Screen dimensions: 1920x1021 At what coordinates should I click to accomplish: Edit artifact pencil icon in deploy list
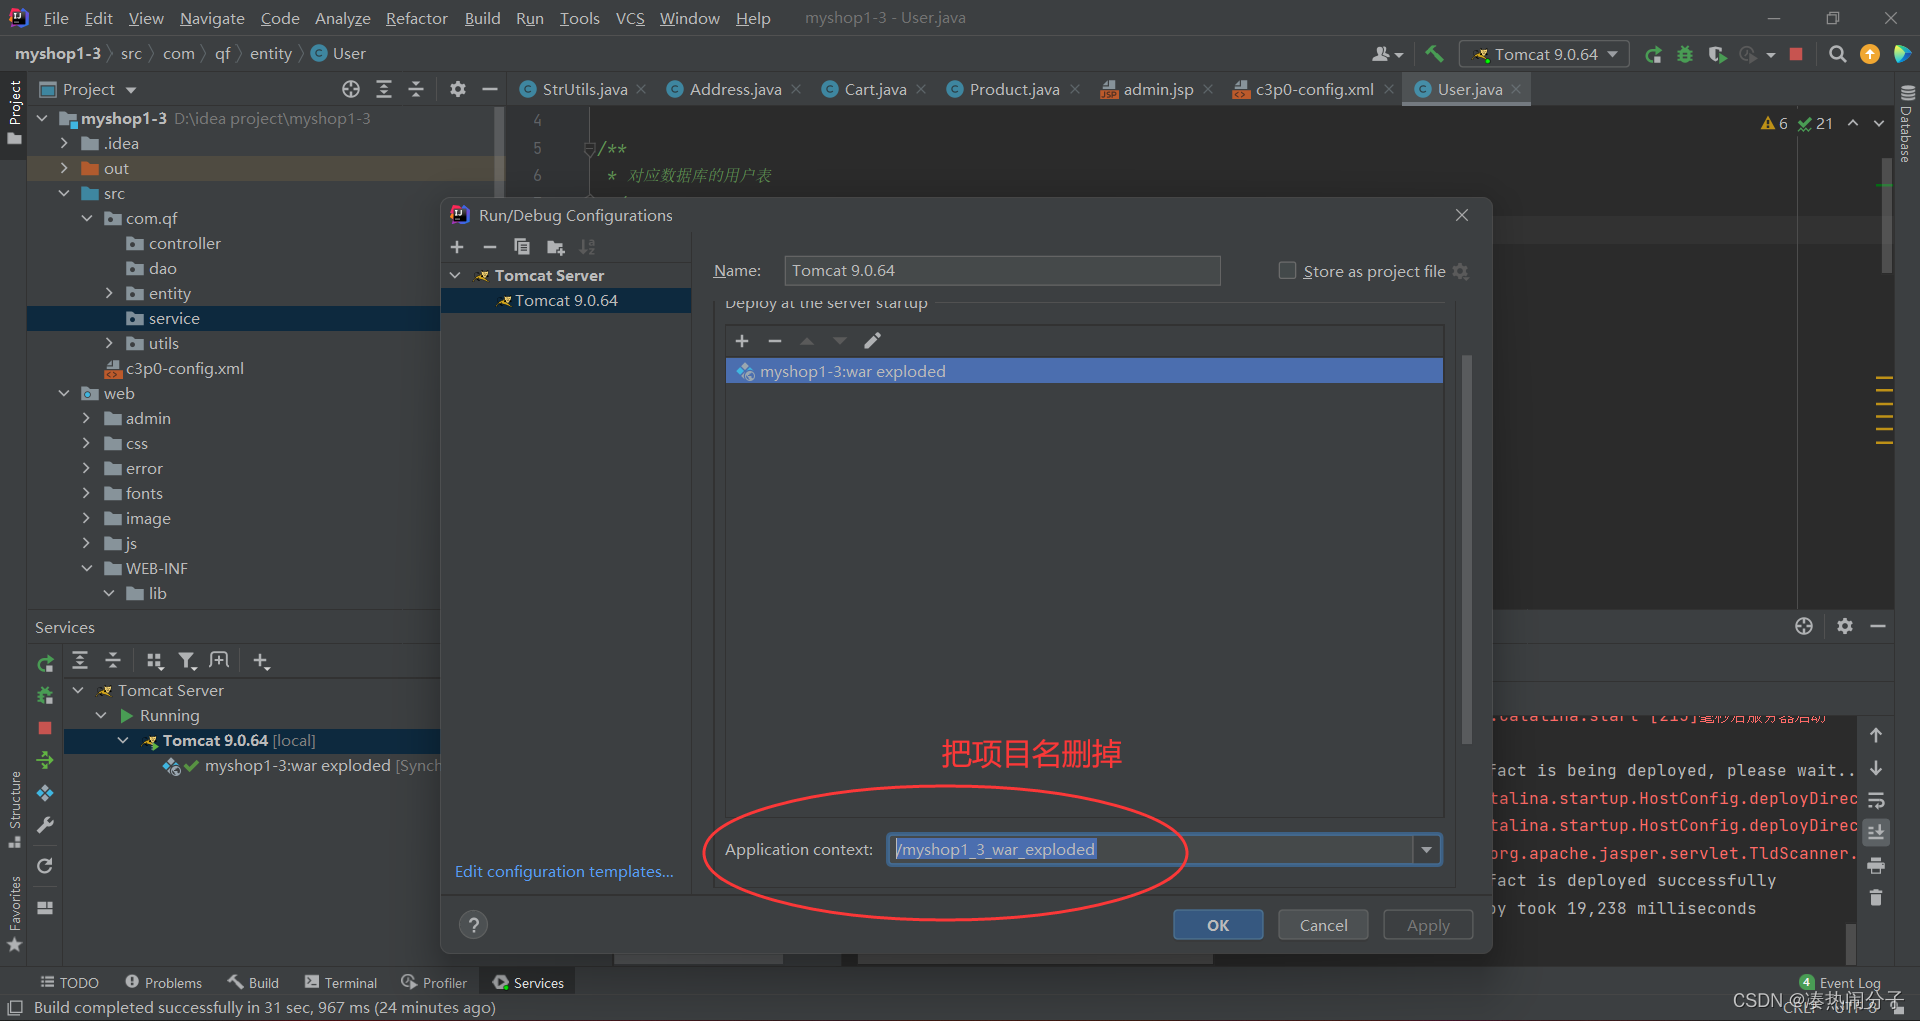tap(872, 341)
